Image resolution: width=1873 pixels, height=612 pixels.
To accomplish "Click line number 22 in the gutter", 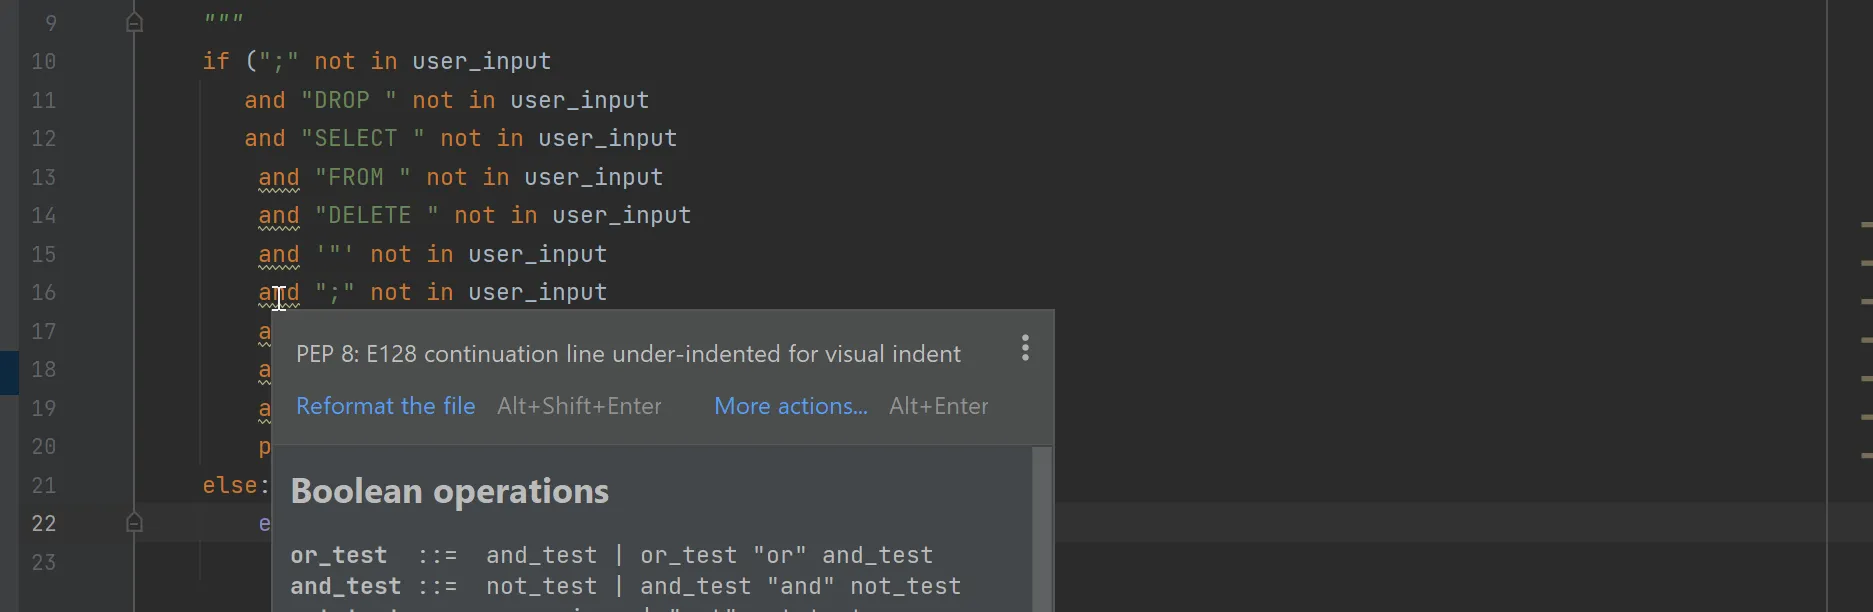I will [44, 524].
